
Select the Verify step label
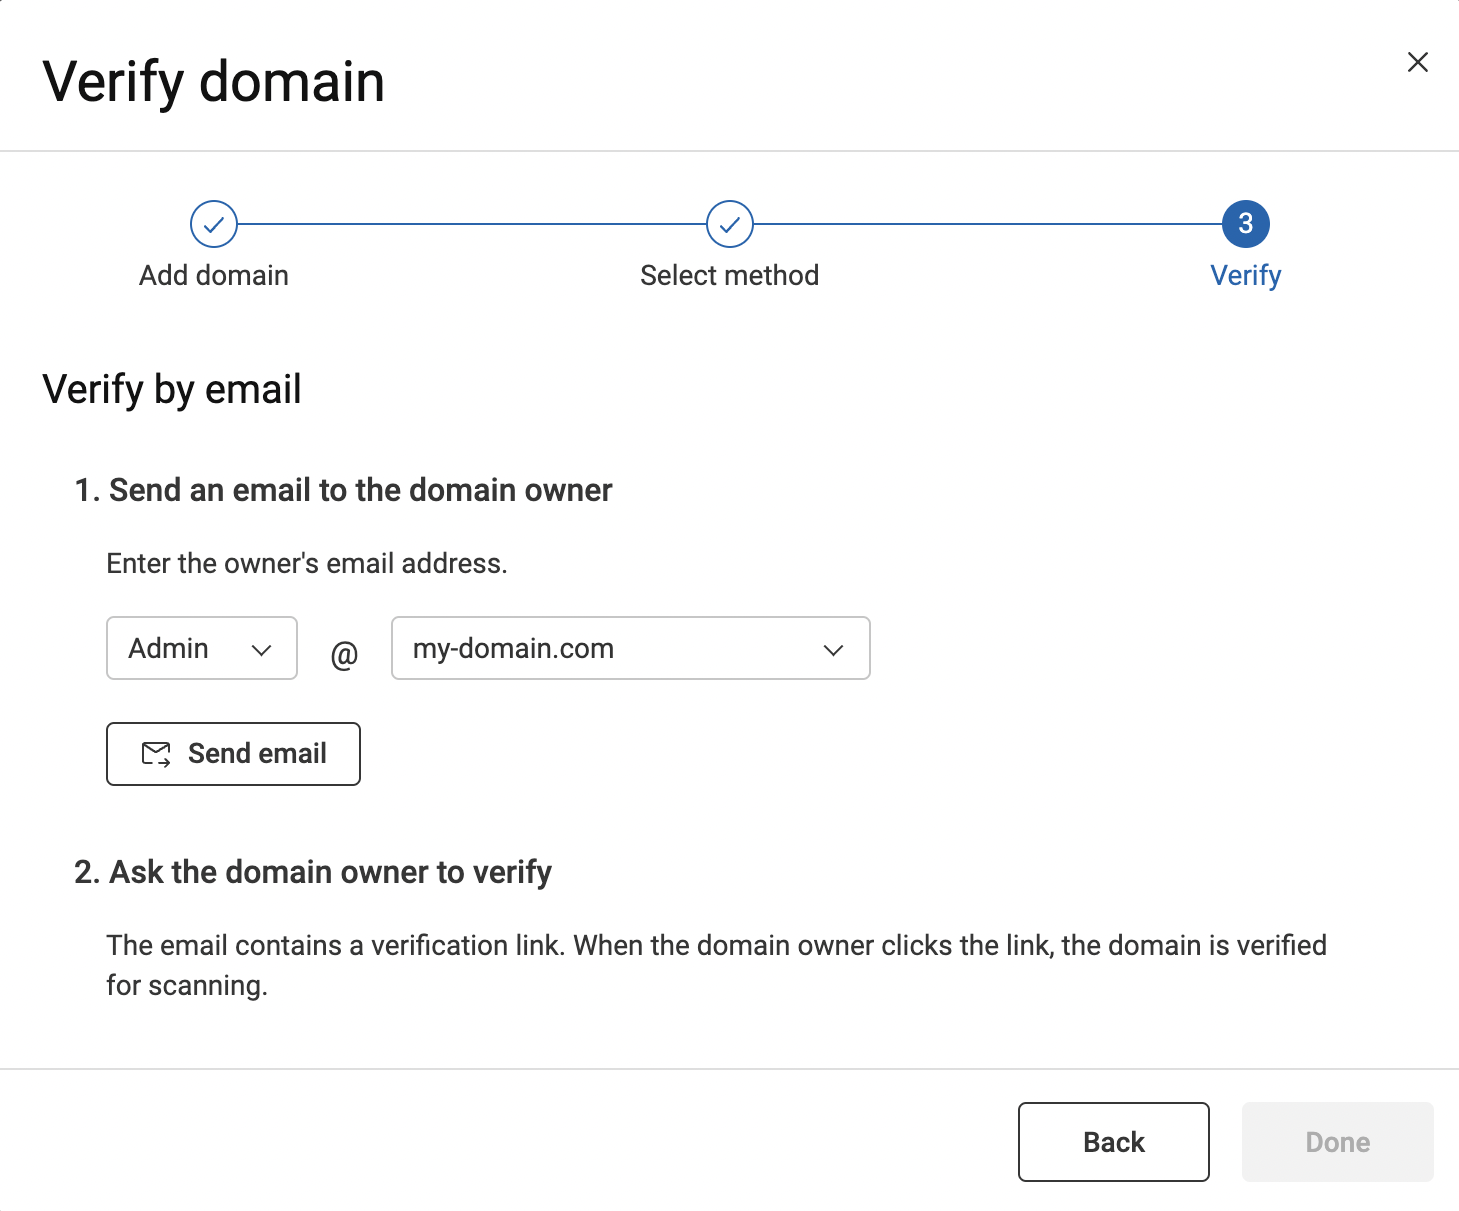(x=1245, y=275)
